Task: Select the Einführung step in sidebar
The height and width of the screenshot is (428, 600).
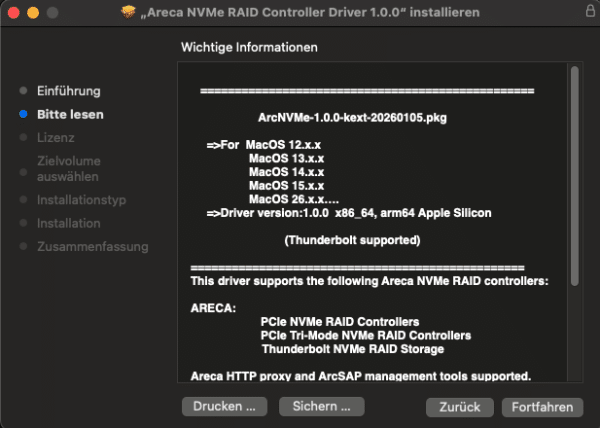Action: [68, 91]
